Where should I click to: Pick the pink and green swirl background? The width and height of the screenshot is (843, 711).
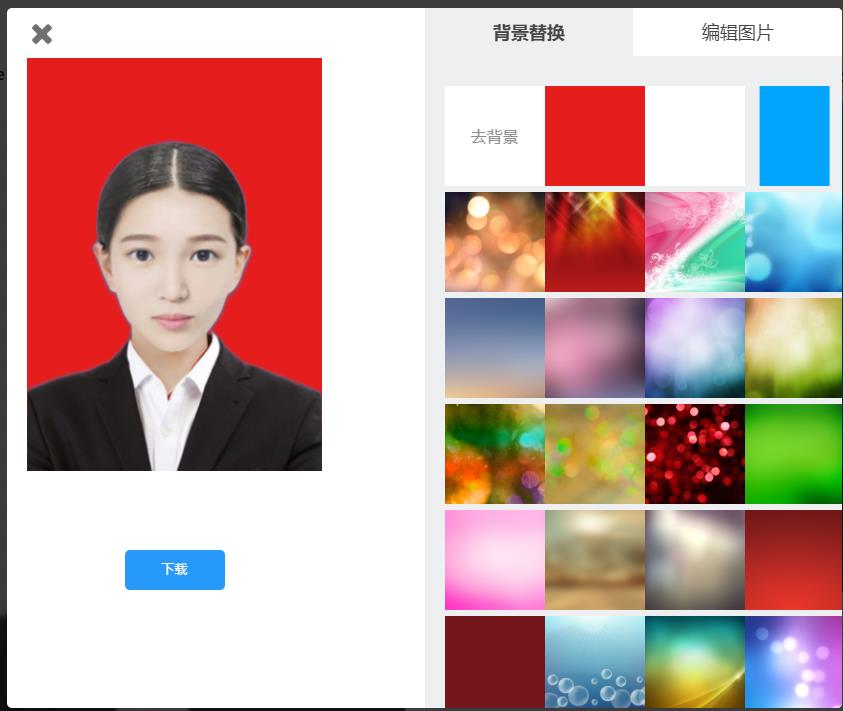tap(695, 242)
